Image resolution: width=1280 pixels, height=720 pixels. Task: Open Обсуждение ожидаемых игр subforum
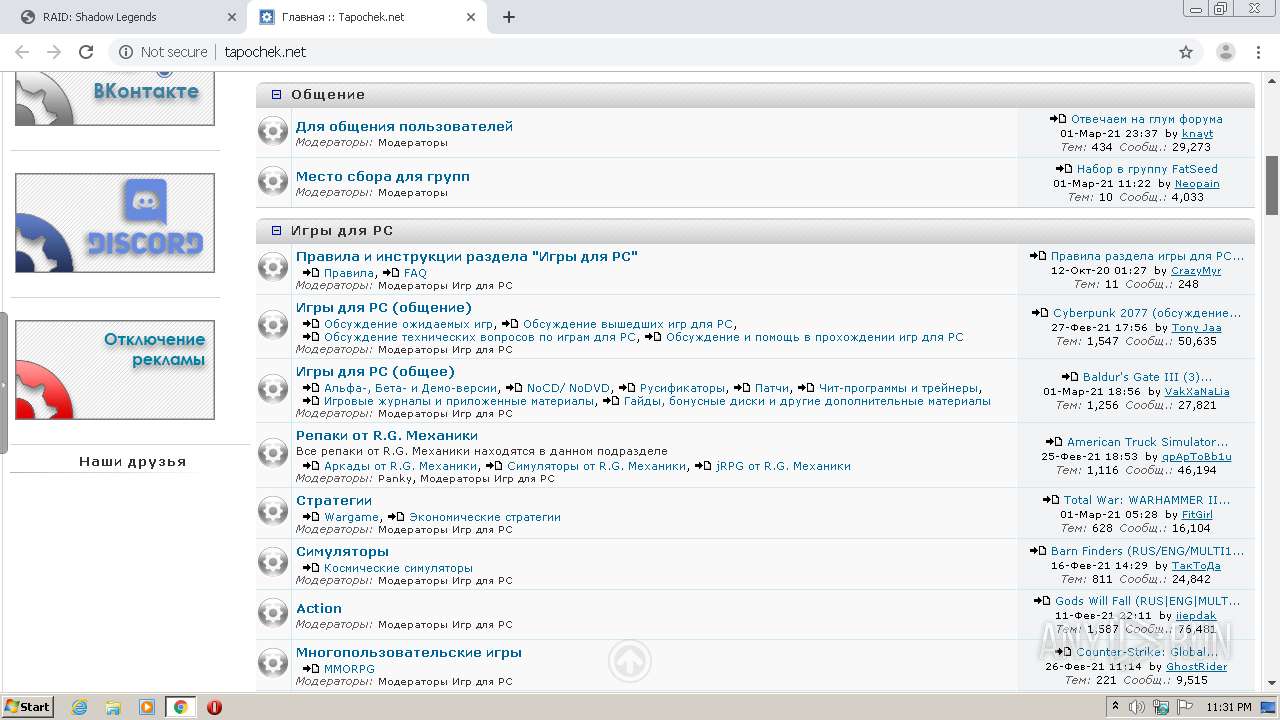408,324
